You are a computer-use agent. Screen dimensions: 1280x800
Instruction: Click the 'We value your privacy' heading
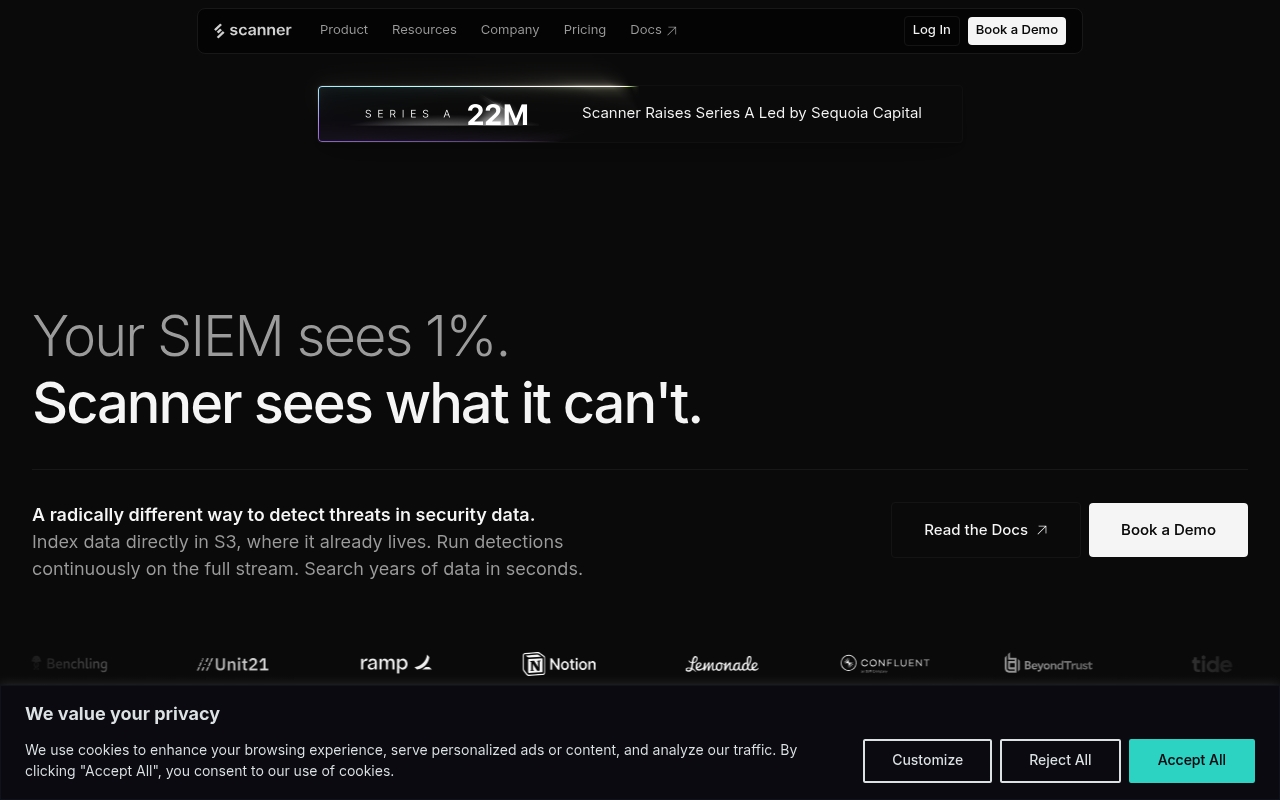tap(122, 714)
